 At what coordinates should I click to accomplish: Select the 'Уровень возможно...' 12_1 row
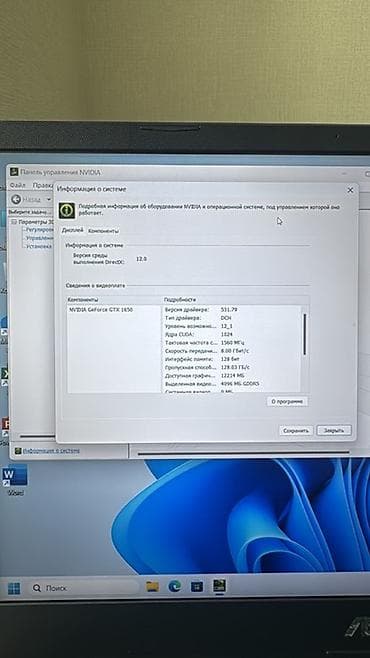coord(232,326)
